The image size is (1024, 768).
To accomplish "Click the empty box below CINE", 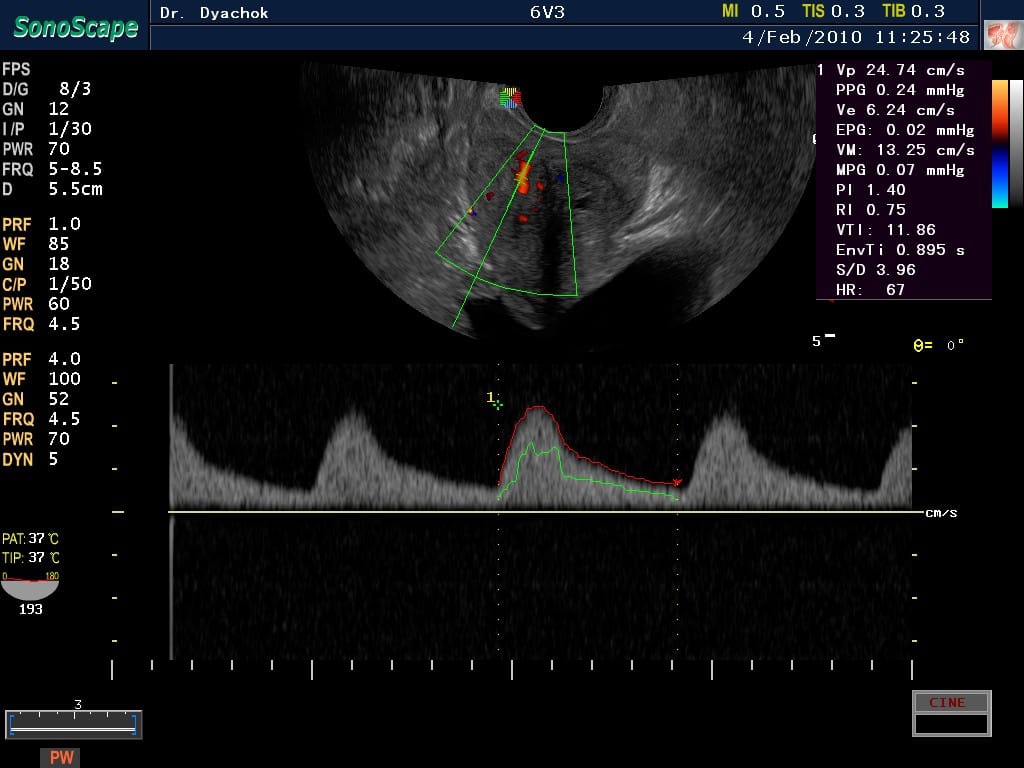I will 950,723.
